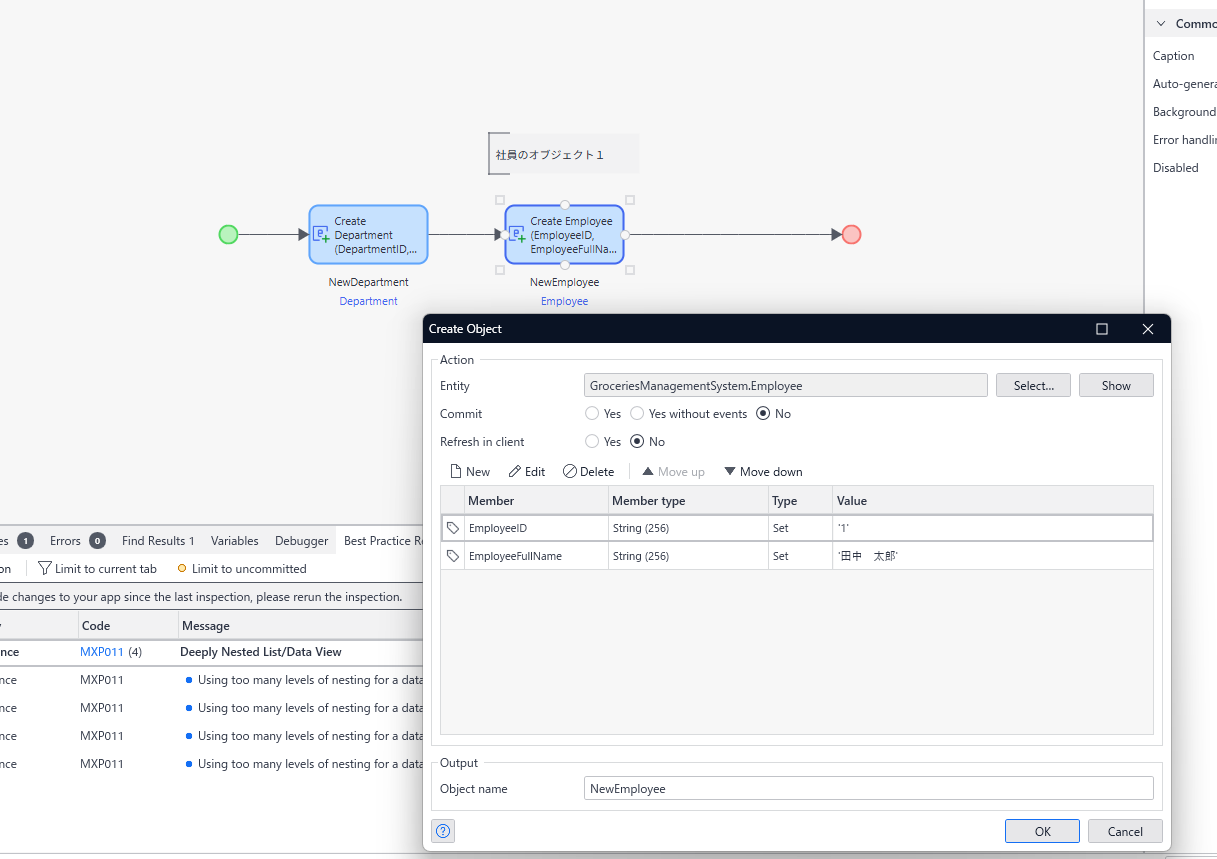Set Commit to Yes without events
Screen dimensions: 1217x859
[637, 414]
